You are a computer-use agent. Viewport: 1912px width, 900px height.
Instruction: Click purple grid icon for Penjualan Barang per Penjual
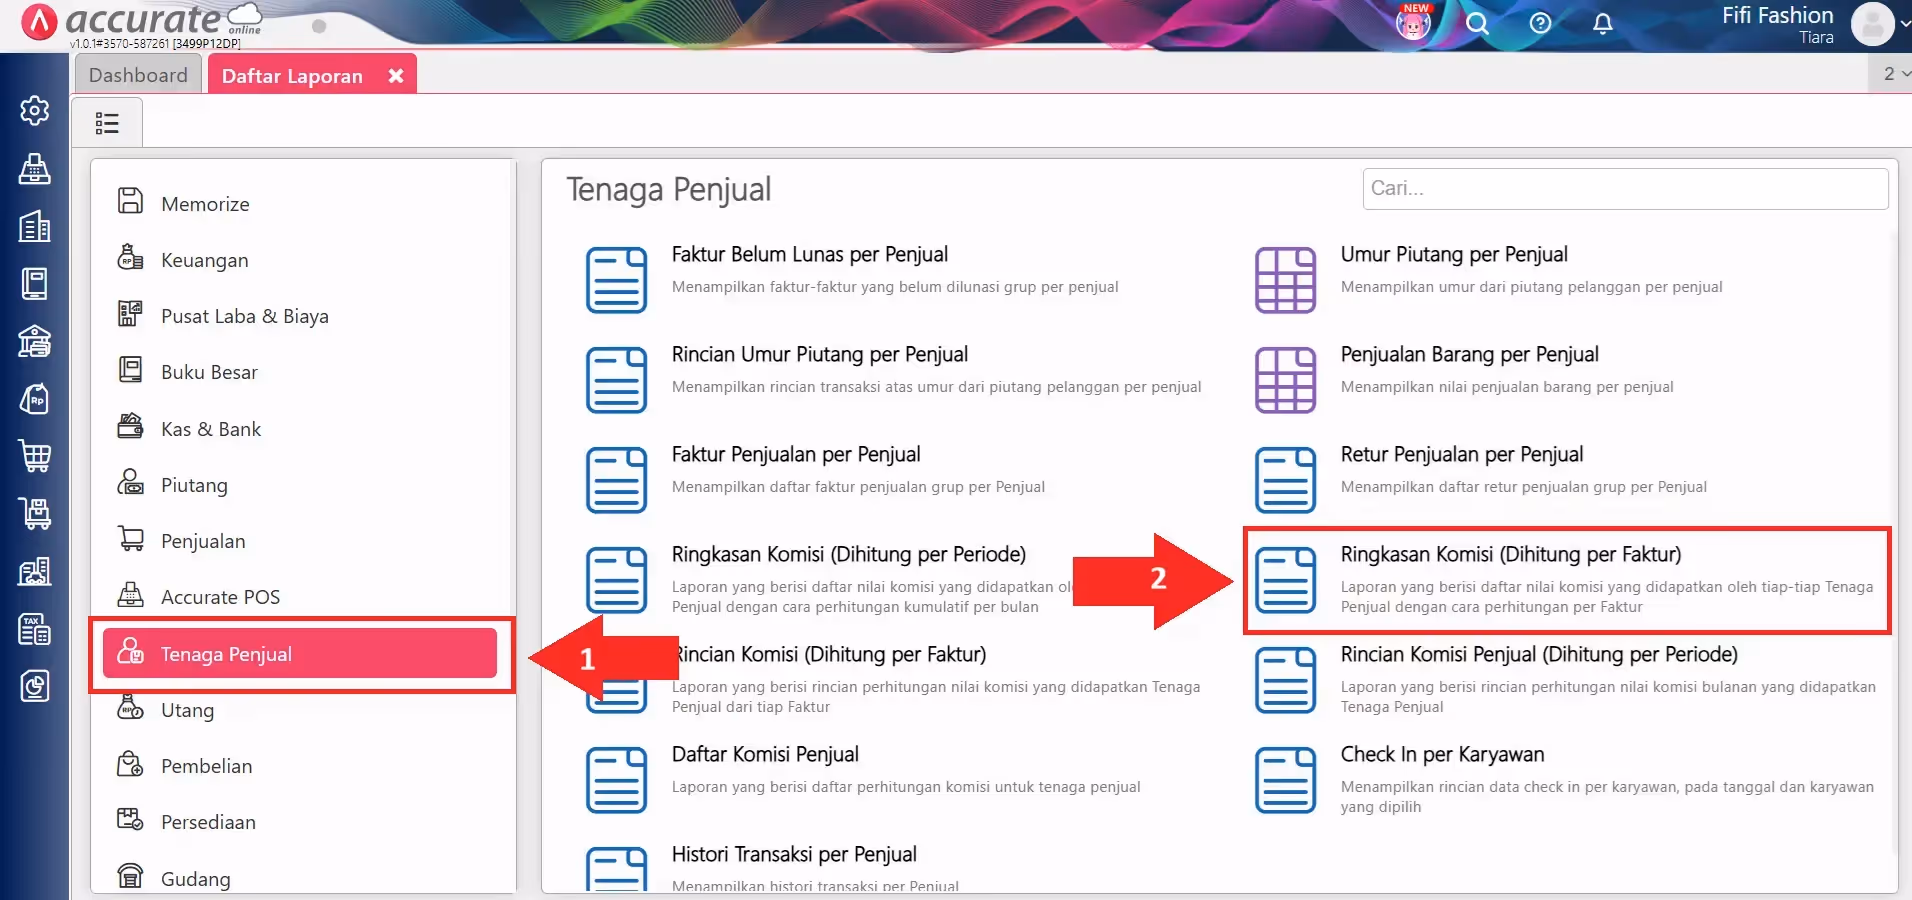tap(1285, 380)
